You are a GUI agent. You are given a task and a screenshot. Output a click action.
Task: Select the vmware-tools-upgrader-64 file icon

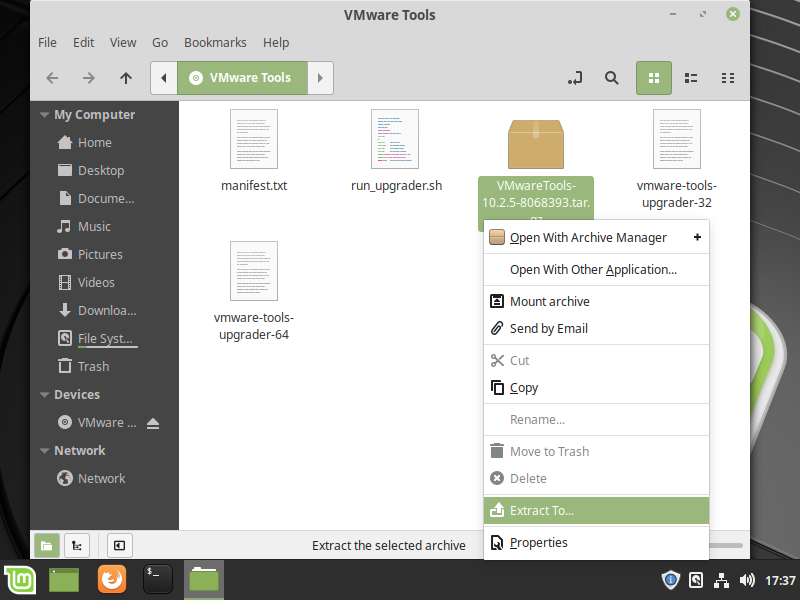(x=254, y=271)
